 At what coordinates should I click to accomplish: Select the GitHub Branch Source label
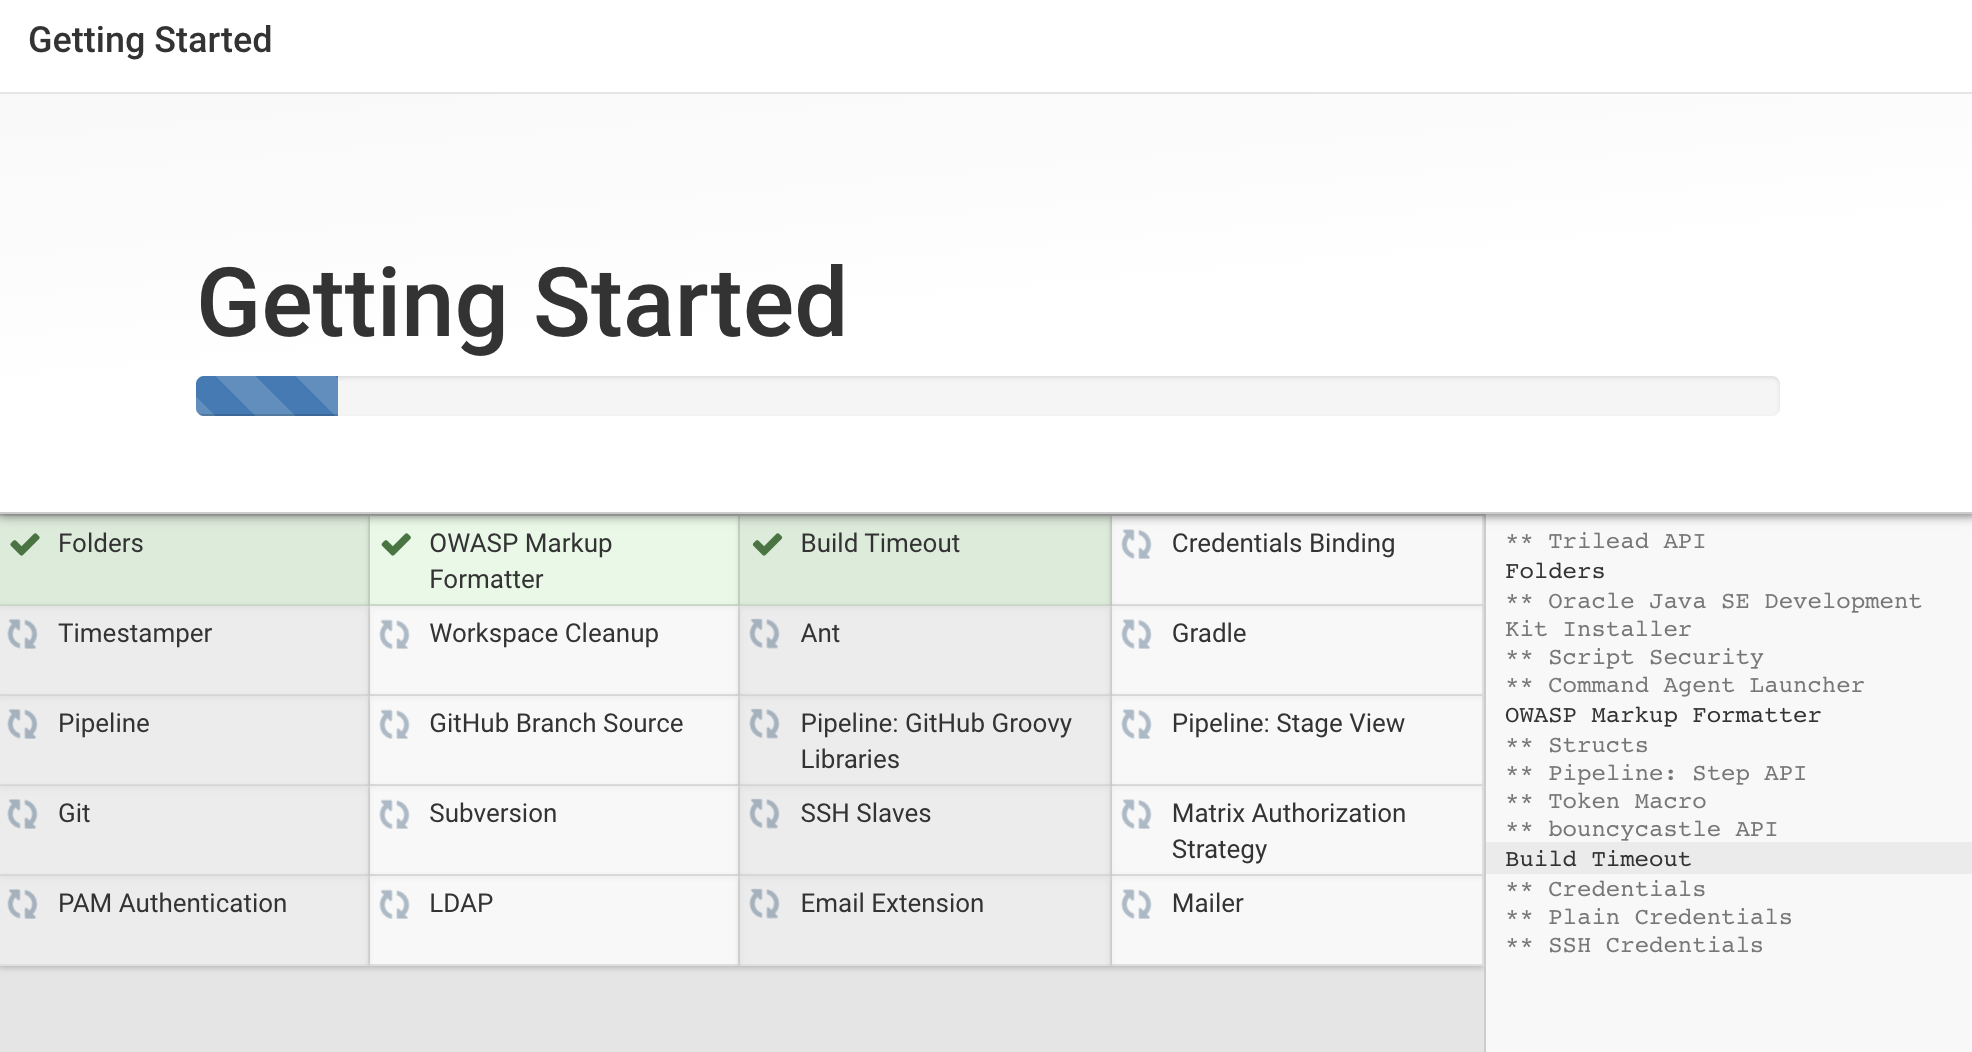(556, 723)
